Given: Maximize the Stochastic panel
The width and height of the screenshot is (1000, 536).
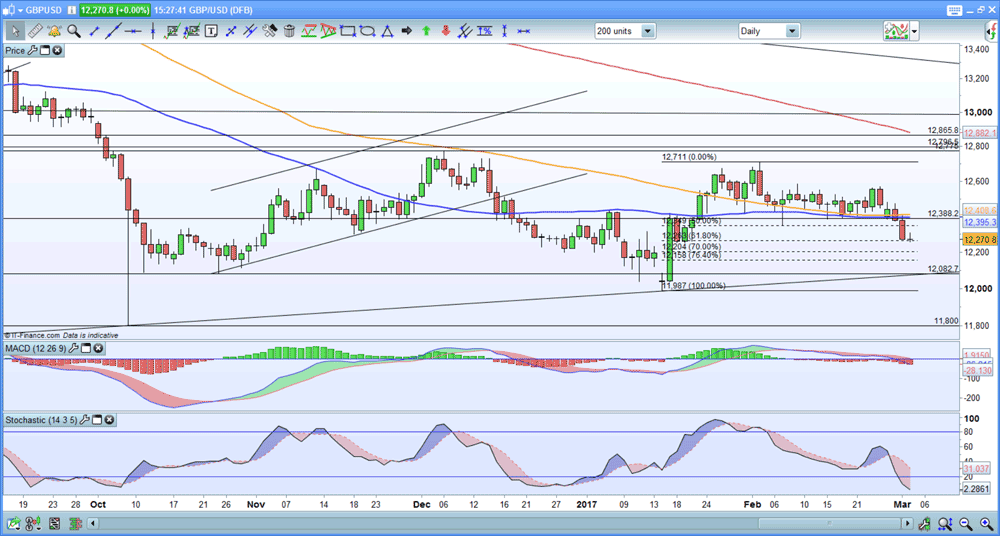Looking at the screenshot, I should pos(98,420).
